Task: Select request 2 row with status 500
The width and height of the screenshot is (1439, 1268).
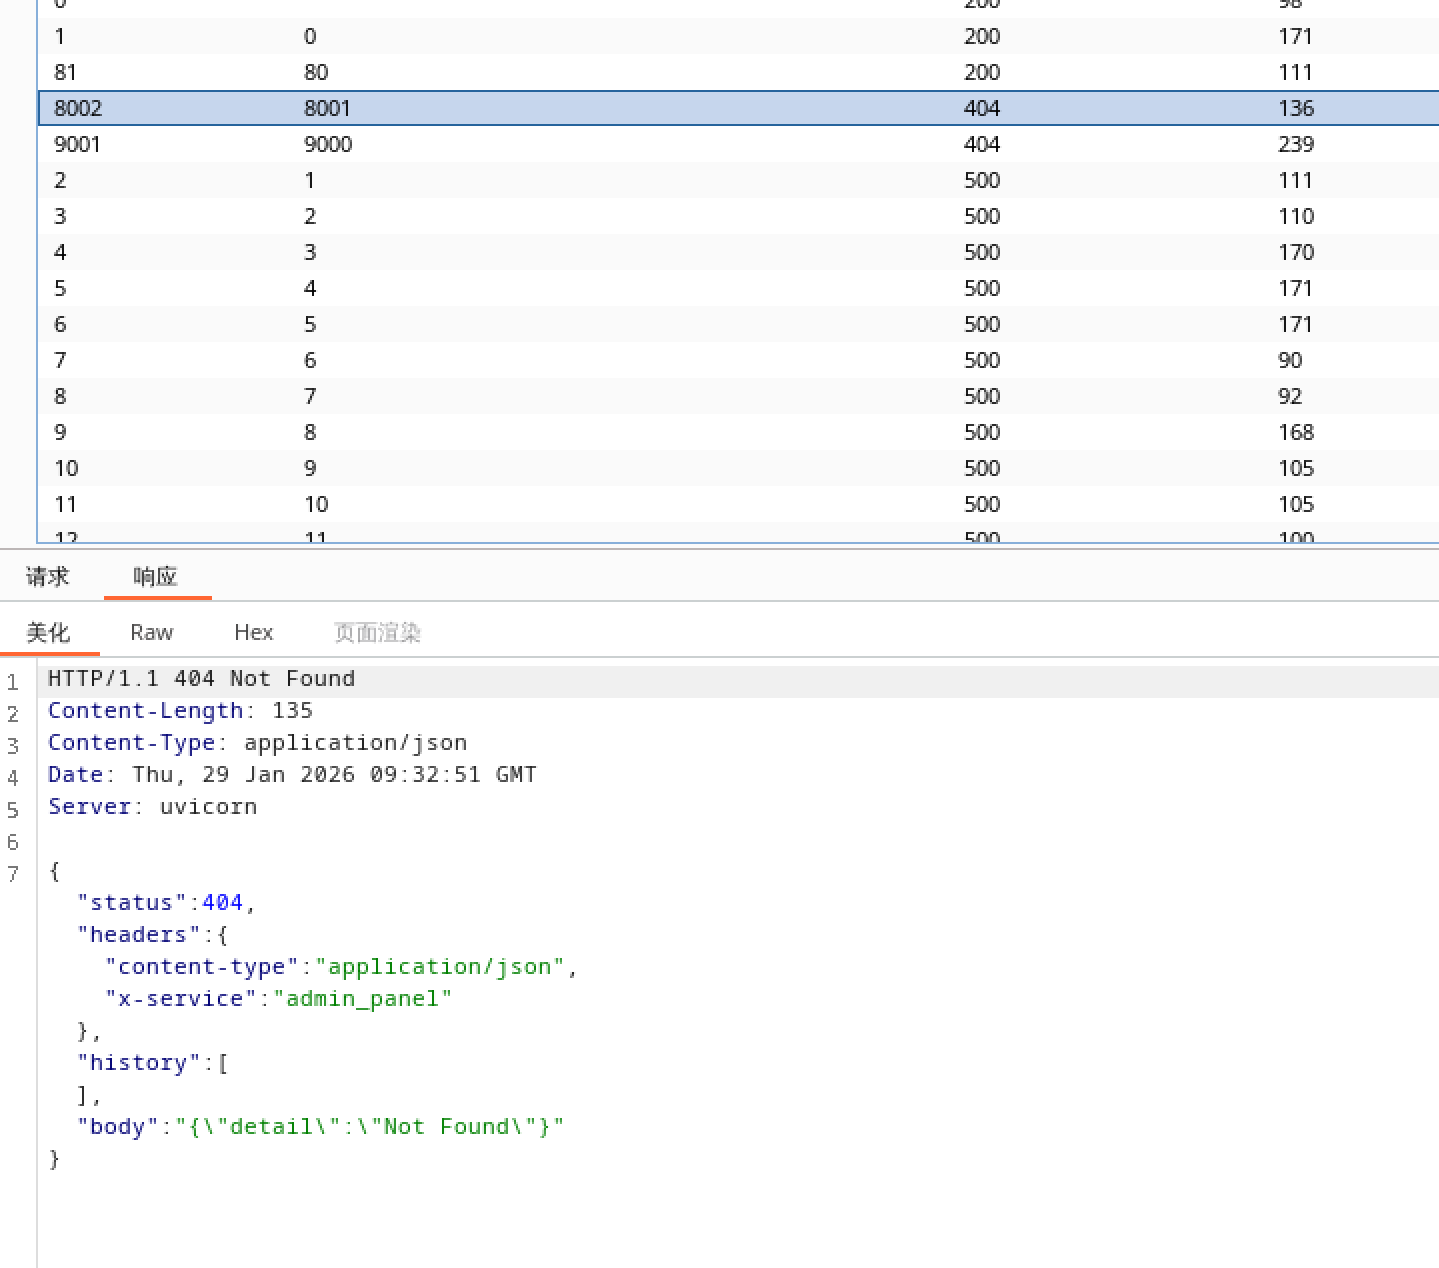Action: [981, 180]
